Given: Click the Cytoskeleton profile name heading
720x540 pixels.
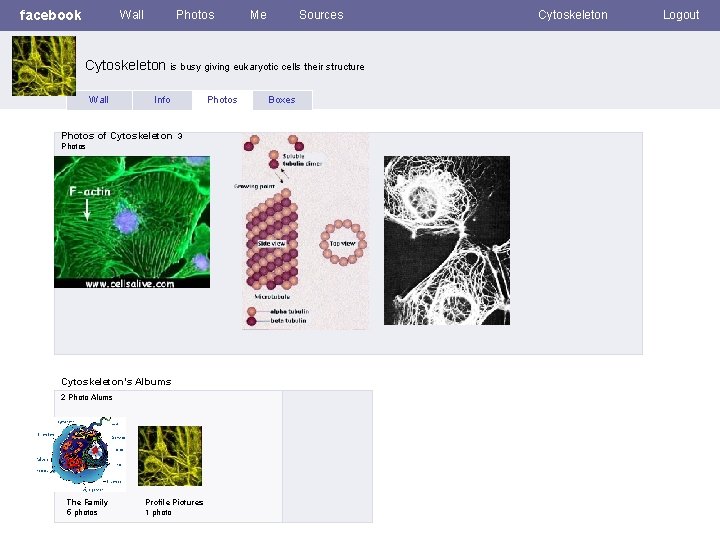Looking at the screenshot, I should [125, 66].
